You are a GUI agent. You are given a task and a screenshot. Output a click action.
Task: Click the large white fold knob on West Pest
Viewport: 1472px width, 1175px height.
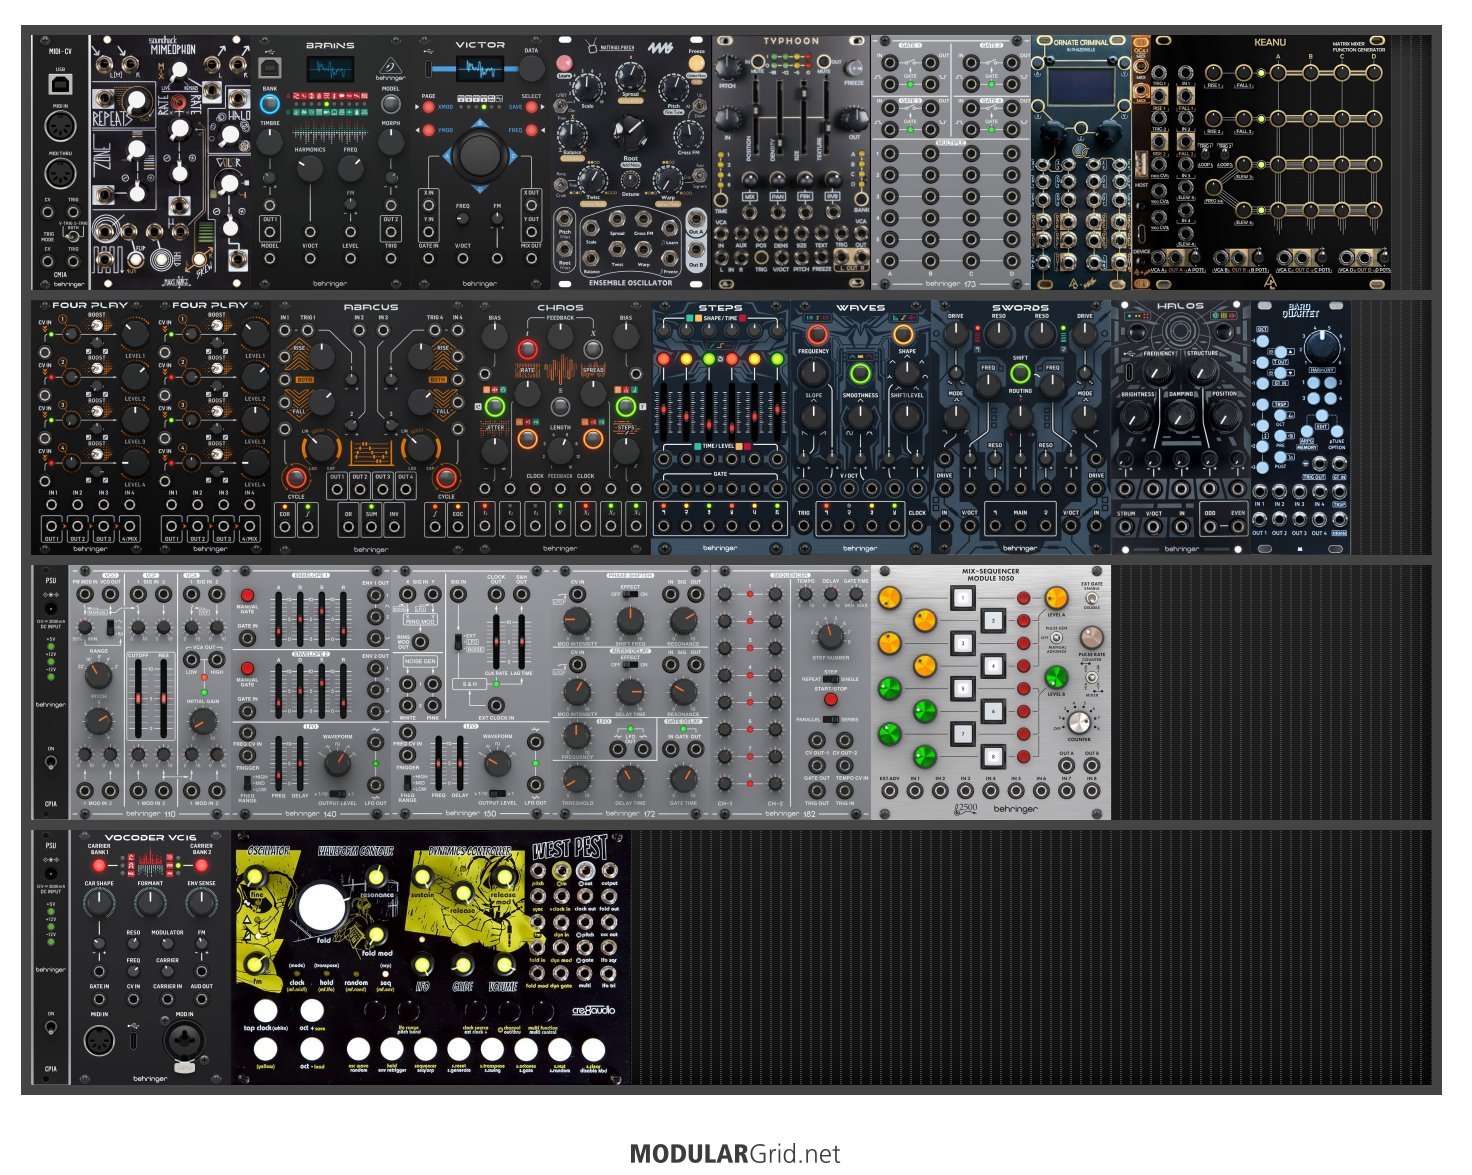[x=320, y=906]
